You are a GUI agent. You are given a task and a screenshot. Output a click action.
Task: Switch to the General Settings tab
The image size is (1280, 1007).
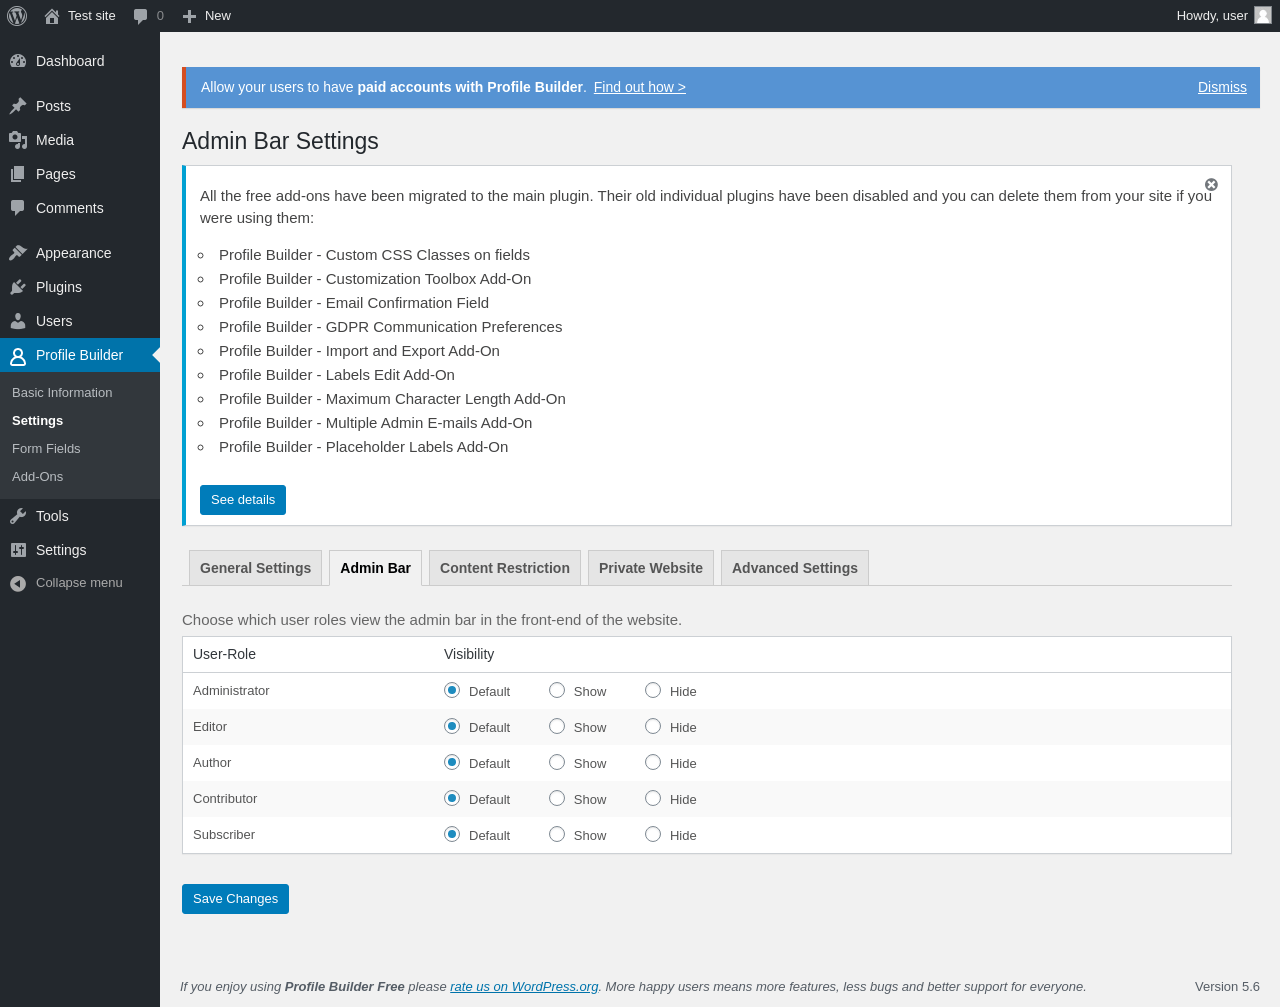[255, 568]
